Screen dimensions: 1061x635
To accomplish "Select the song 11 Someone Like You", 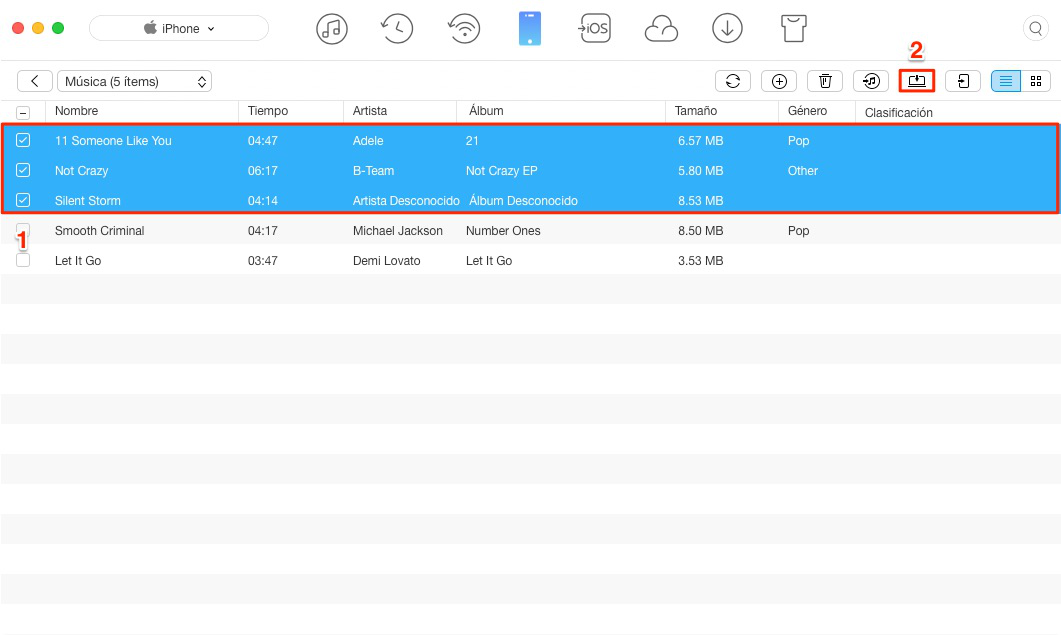I will (x=113, y=141).
